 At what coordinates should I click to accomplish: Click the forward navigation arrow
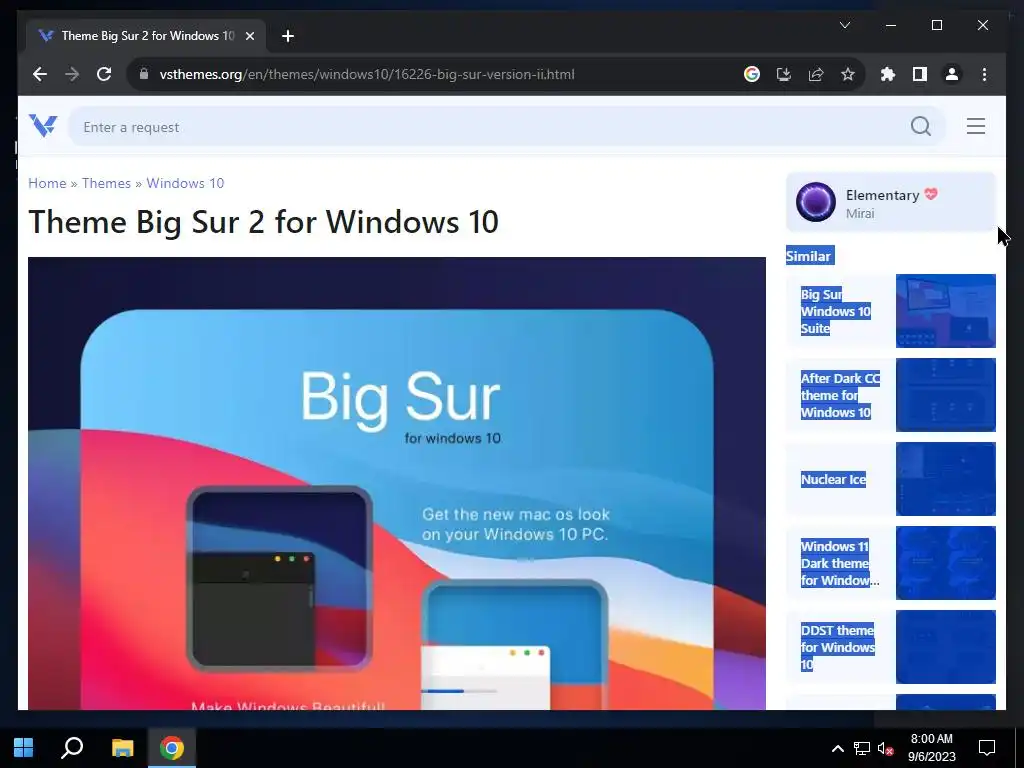pyautogui.click(x=72, y=74)
